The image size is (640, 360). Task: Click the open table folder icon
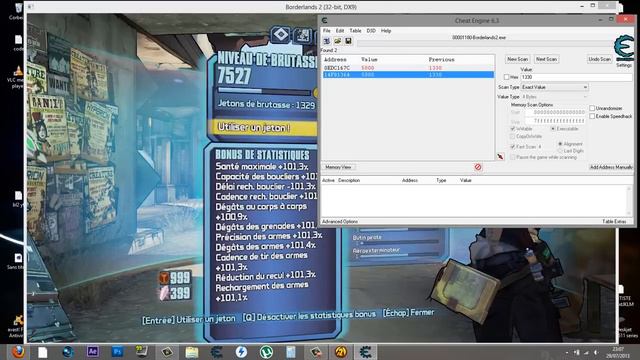[x=338, y=41]
